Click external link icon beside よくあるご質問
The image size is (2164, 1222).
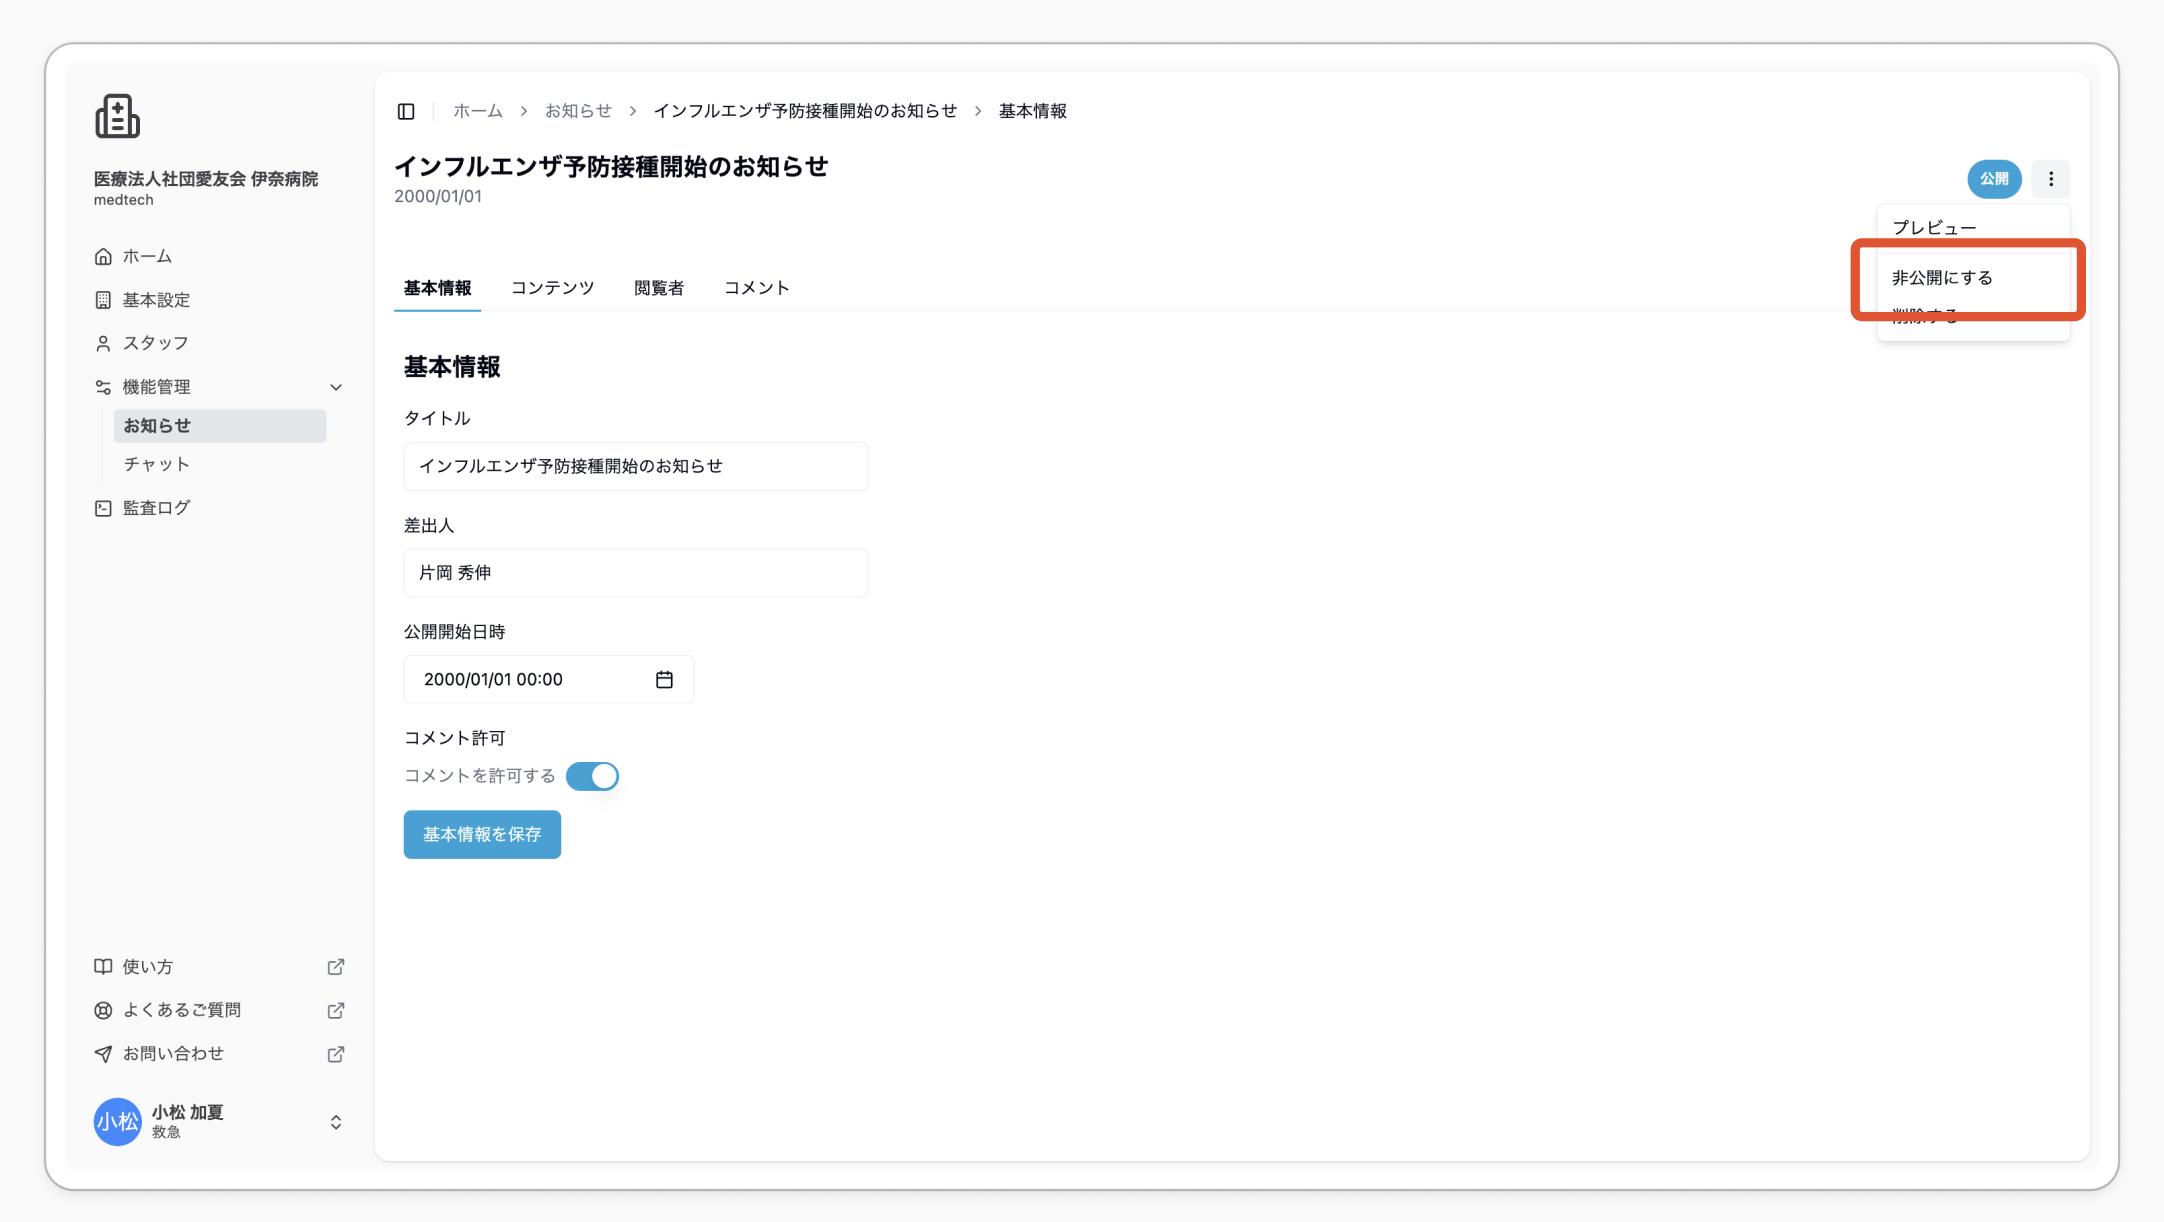(336, 1010)
